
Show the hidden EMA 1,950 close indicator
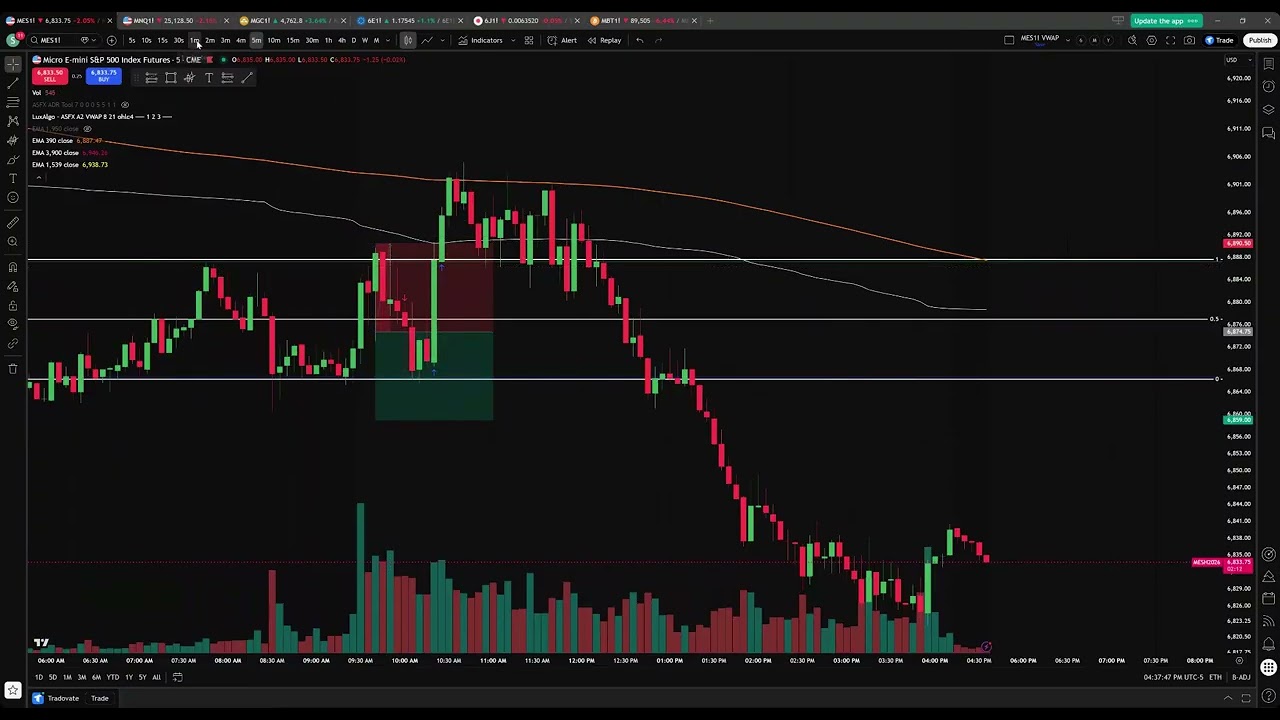pyautogui.click(x=87, y=129)
